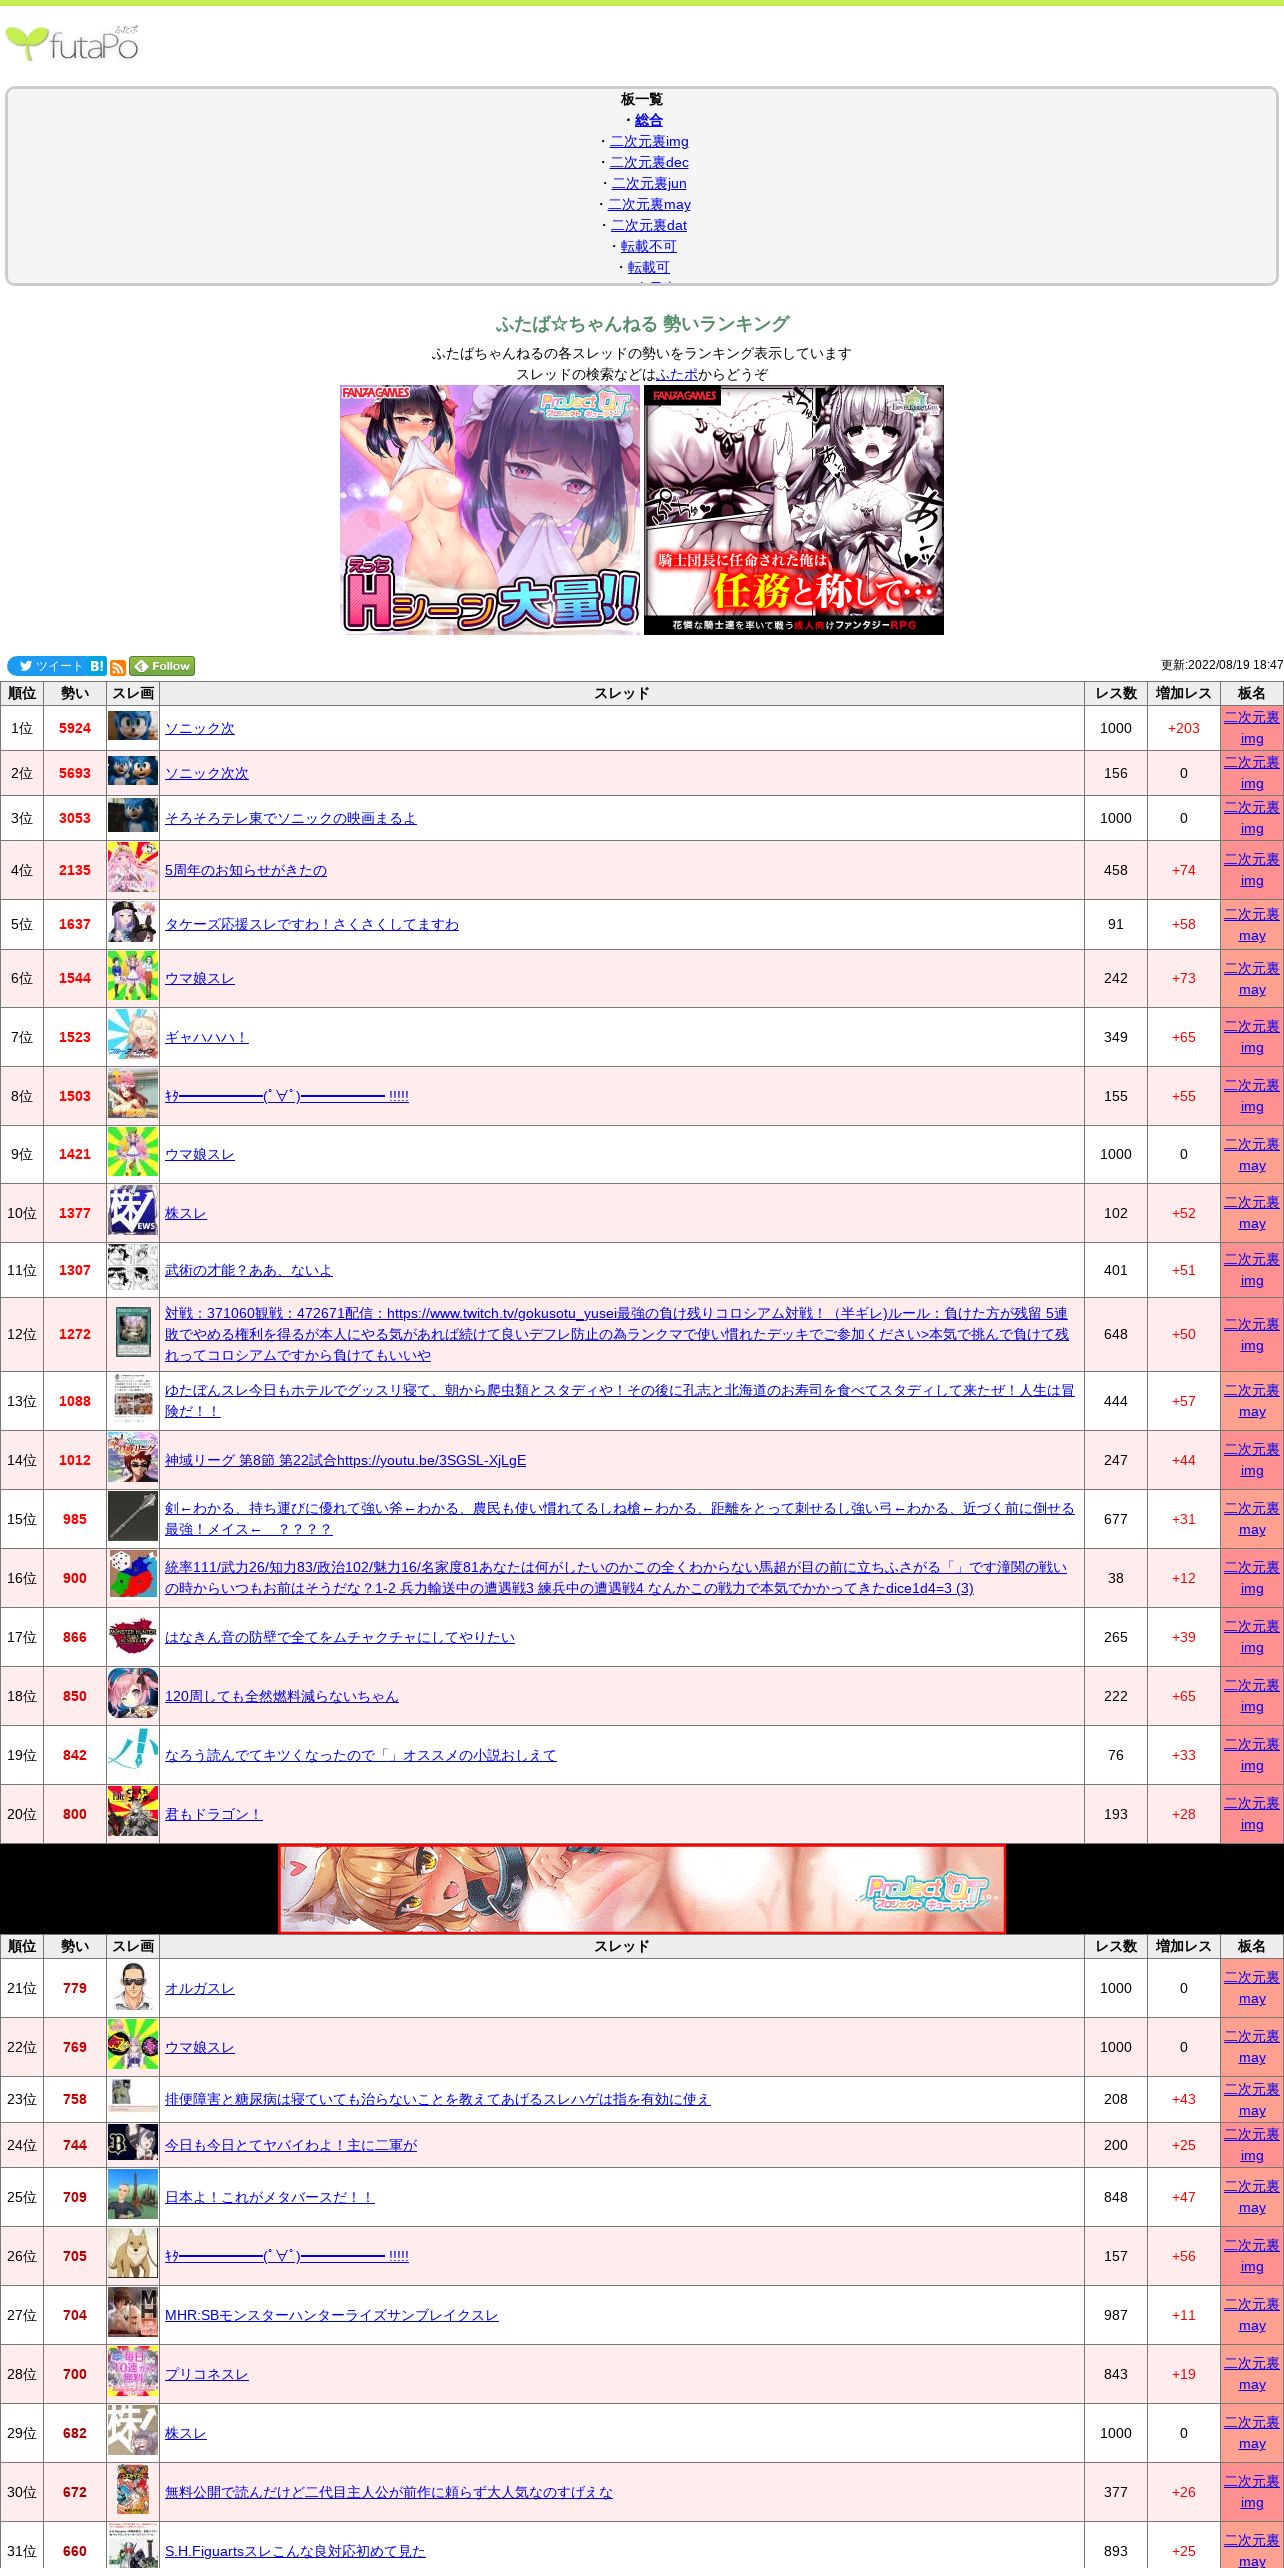
Task: Click the futaPo logo
Action: 72,43
